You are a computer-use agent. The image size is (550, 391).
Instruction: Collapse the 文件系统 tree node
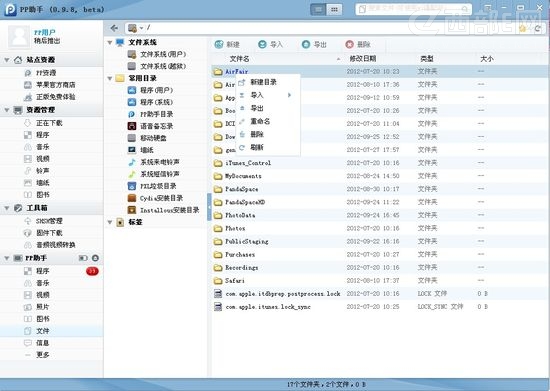point(110,42)
